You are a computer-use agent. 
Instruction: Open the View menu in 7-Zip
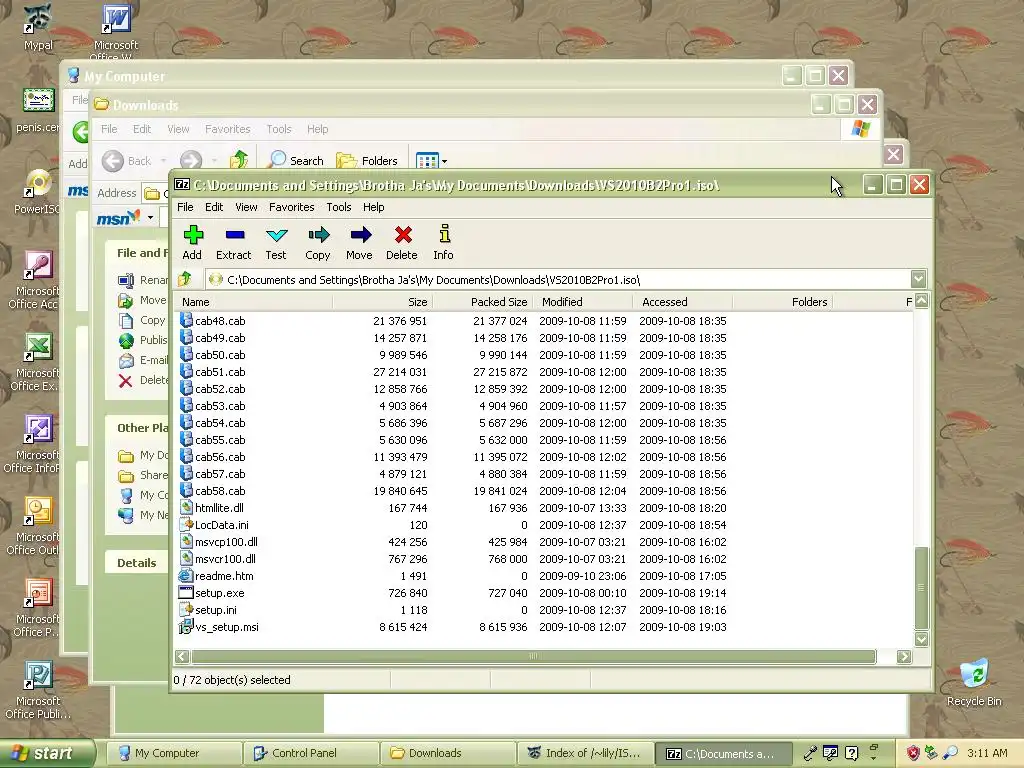point(246,207)
